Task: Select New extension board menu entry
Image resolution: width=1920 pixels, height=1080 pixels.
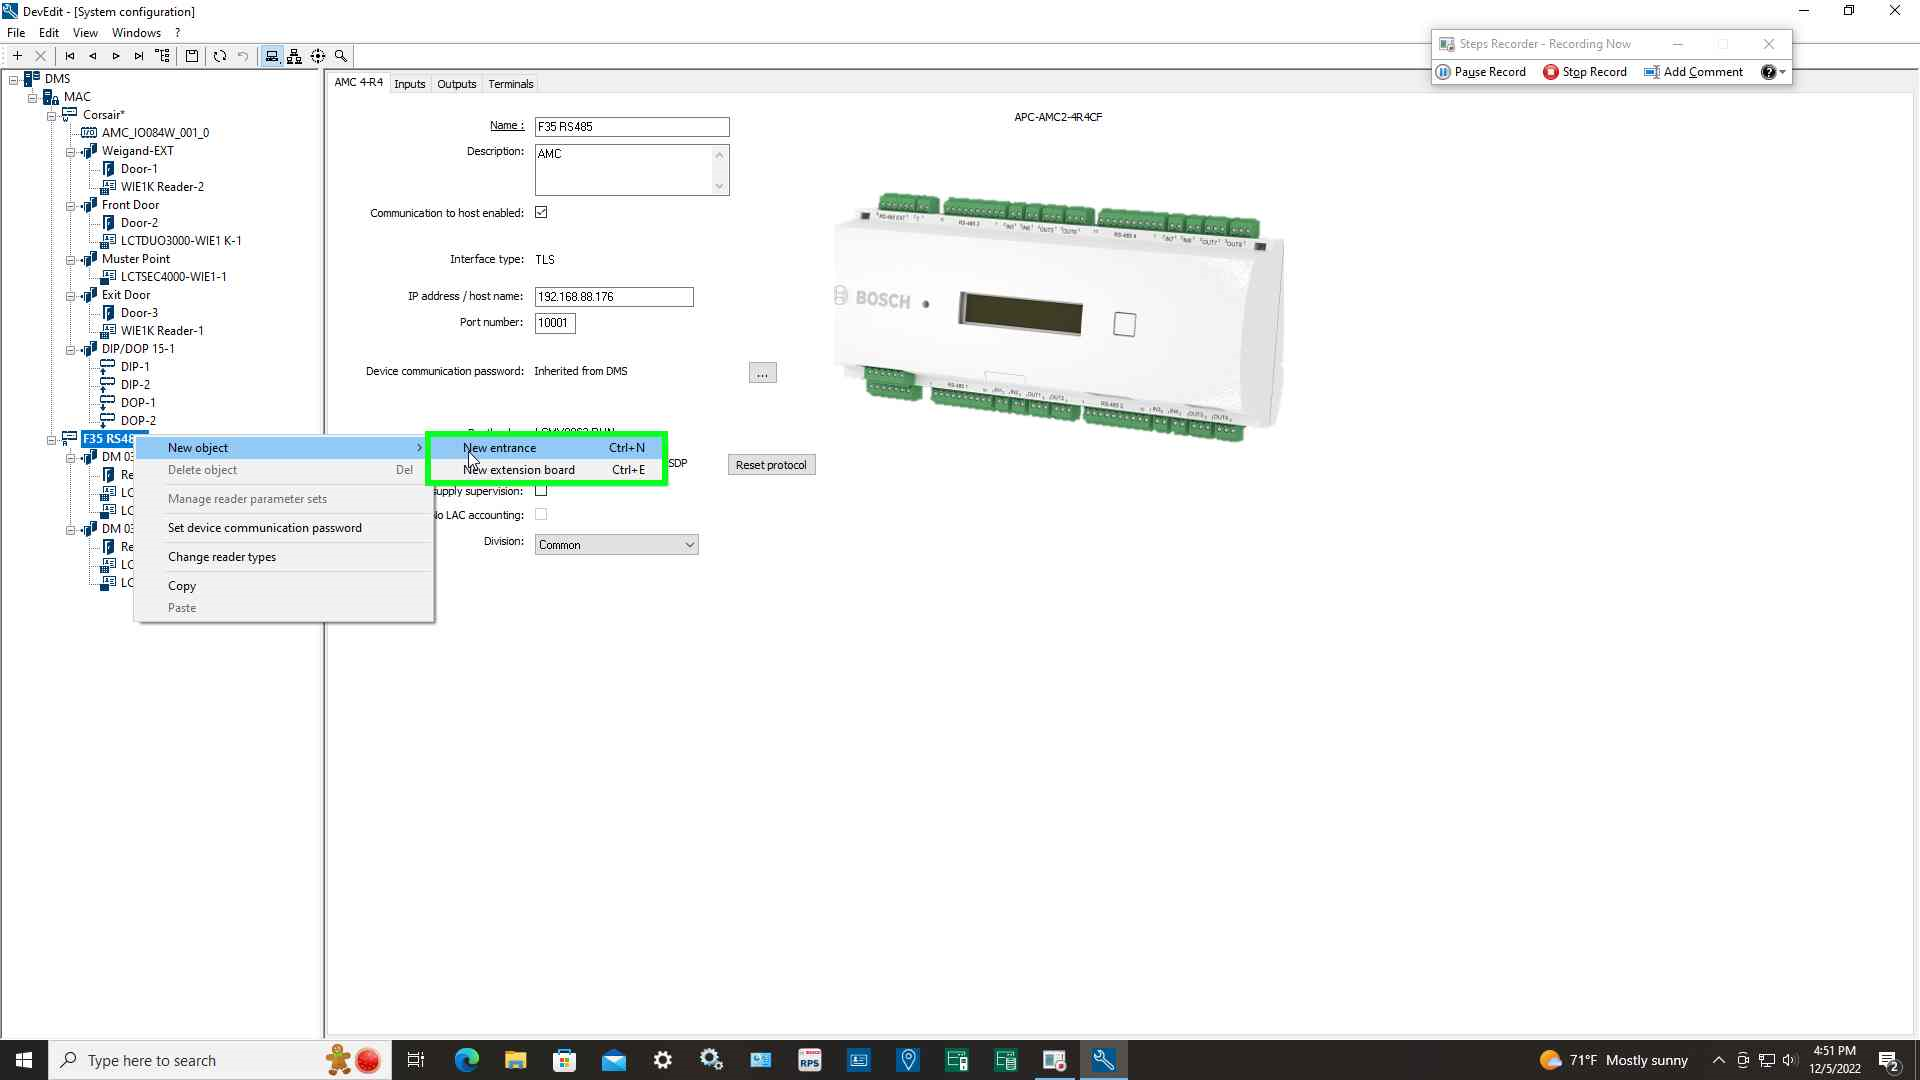Action: click(x=519, y=470)
